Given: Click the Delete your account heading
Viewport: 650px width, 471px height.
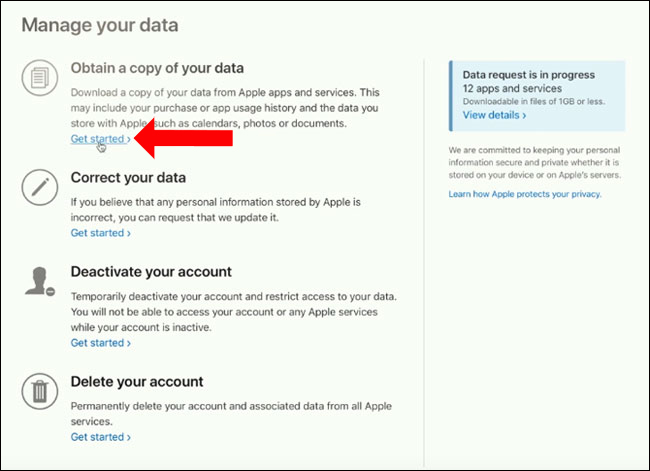Looking at the screenshot, I should [x=137, y=381].
